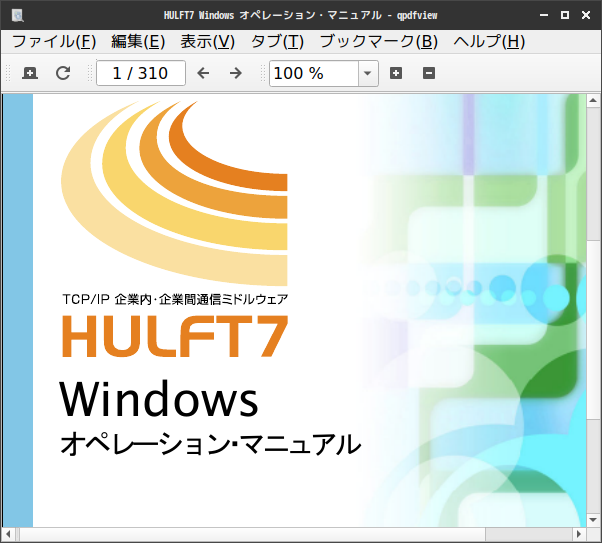Go to previous page arrow
Image resolution: width=602 pixels, height=543 pixels.
coord(203,73)
